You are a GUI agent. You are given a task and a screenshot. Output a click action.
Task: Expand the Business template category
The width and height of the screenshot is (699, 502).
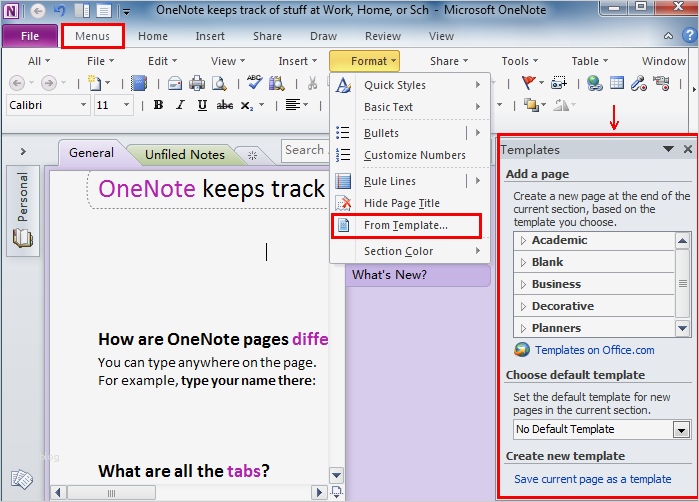coord(523,284)
